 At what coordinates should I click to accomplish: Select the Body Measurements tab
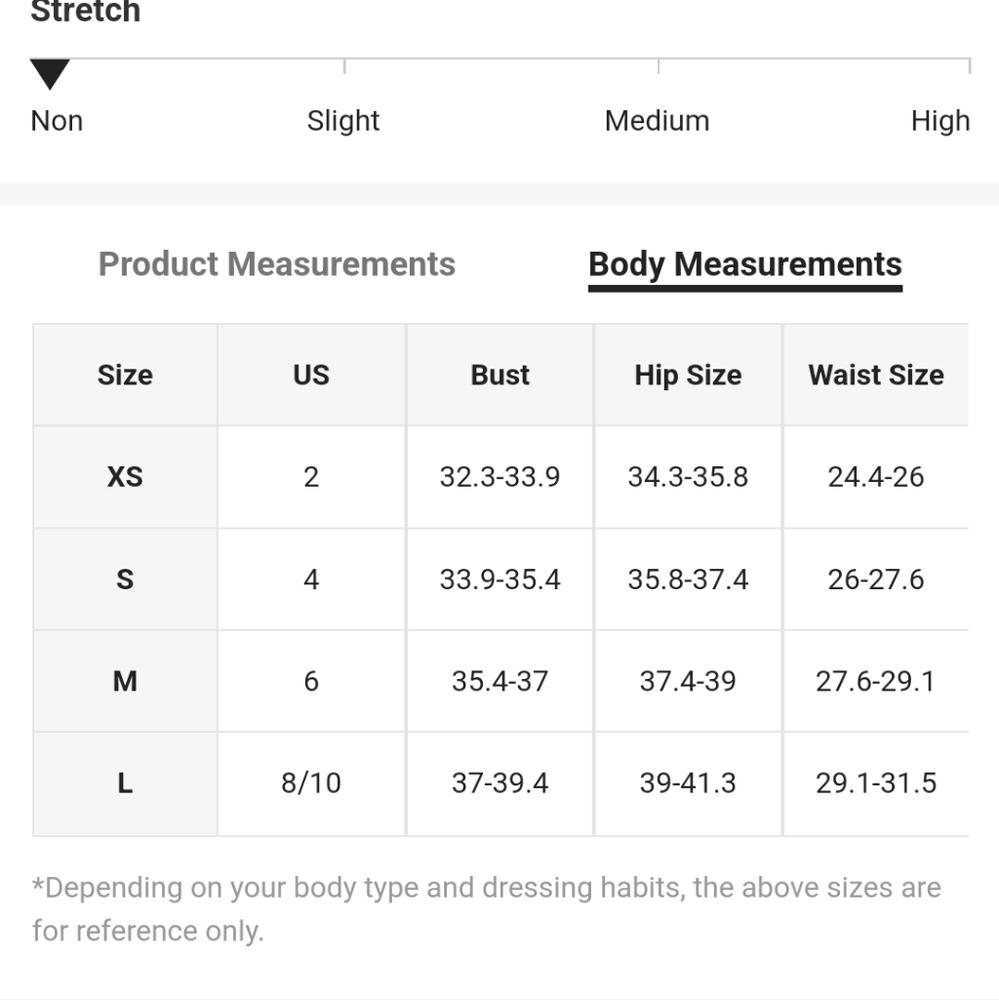tap(745, 264)
